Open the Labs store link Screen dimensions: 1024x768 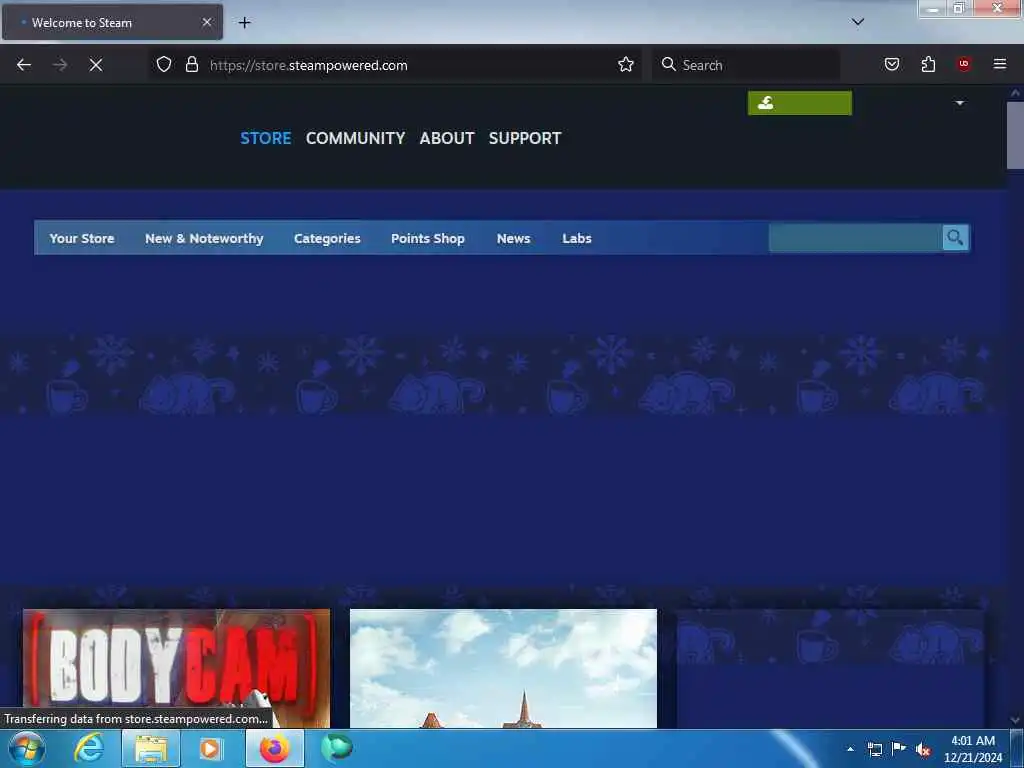(577, 238)
